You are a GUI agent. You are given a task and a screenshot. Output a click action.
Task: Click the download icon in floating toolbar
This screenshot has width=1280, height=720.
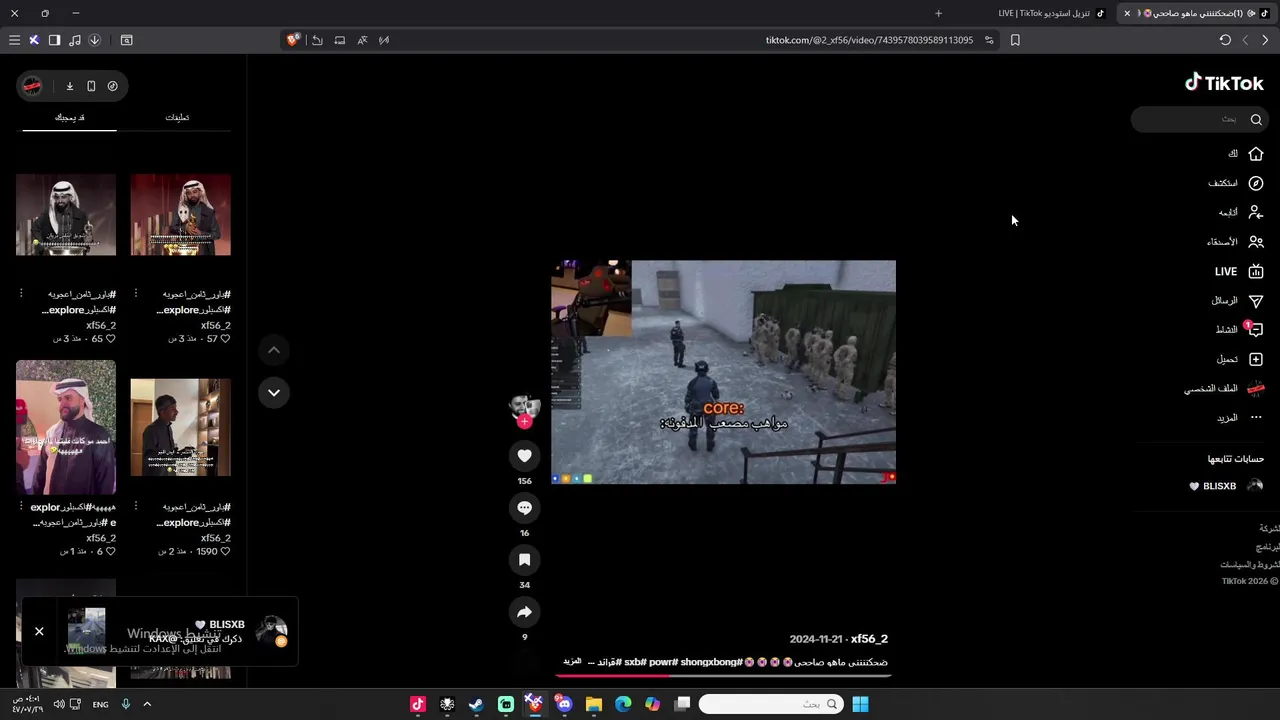70,86
